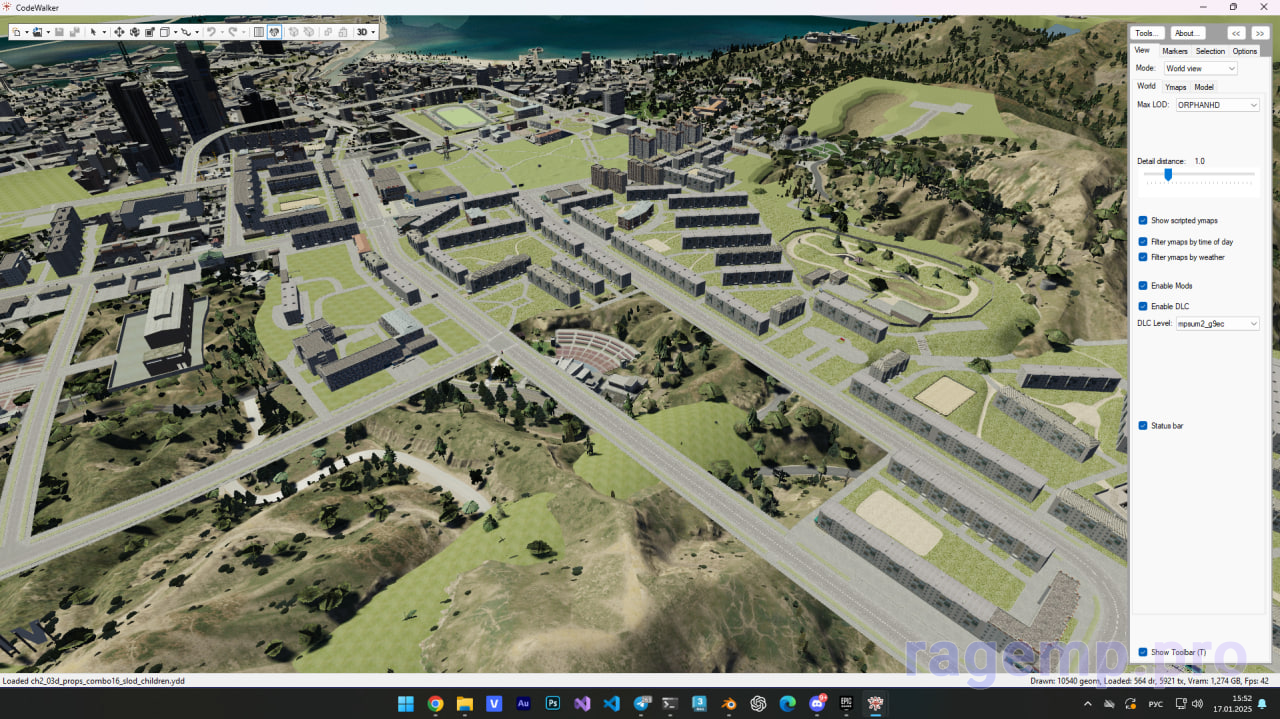Viewport: 1280px width, 719px height.
Task: Expand the DLC Level dropdown
Action: point(1217,324)
